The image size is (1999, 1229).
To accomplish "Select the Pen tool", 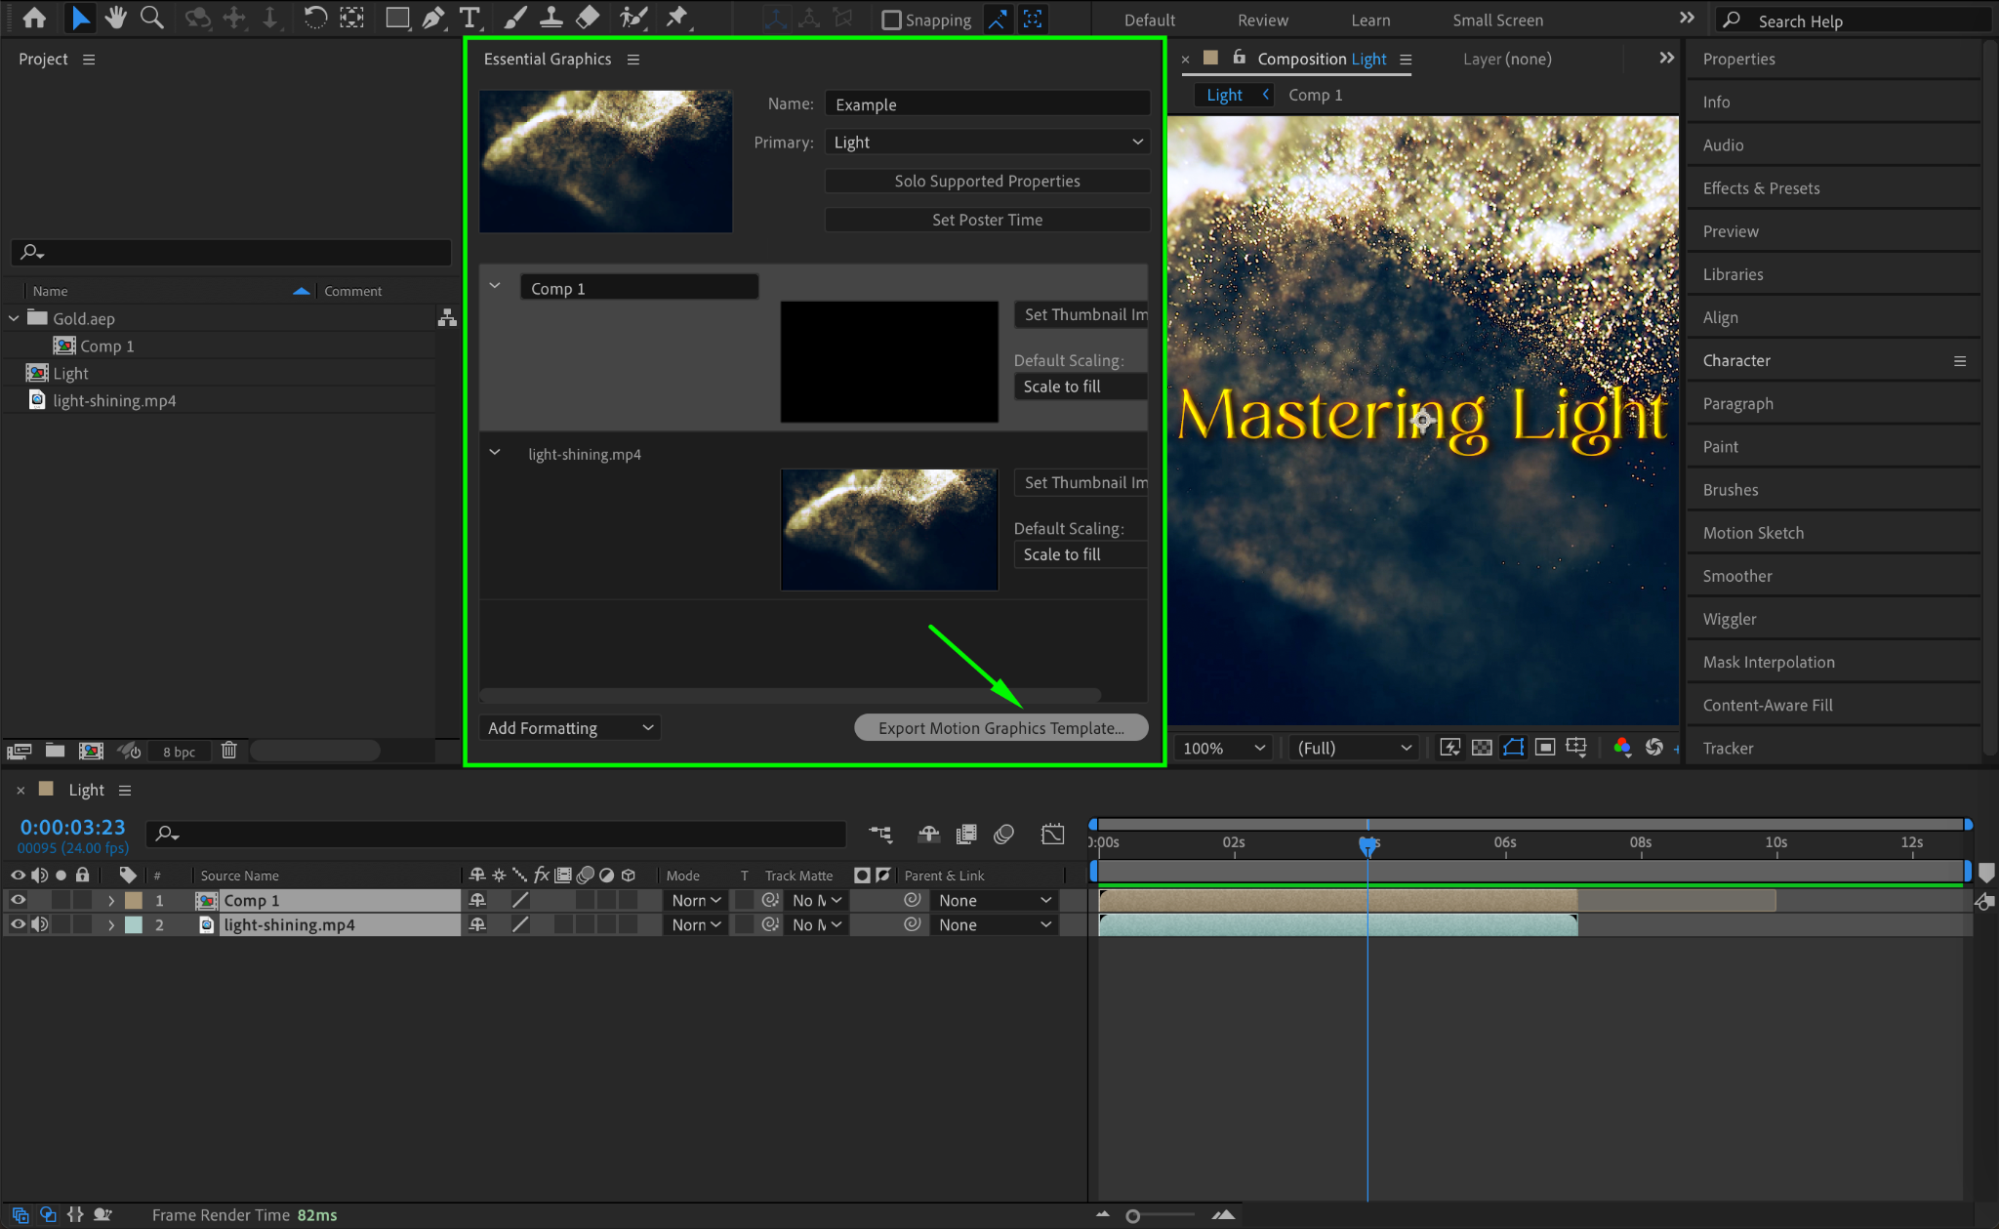I will (x=433, y=17).
